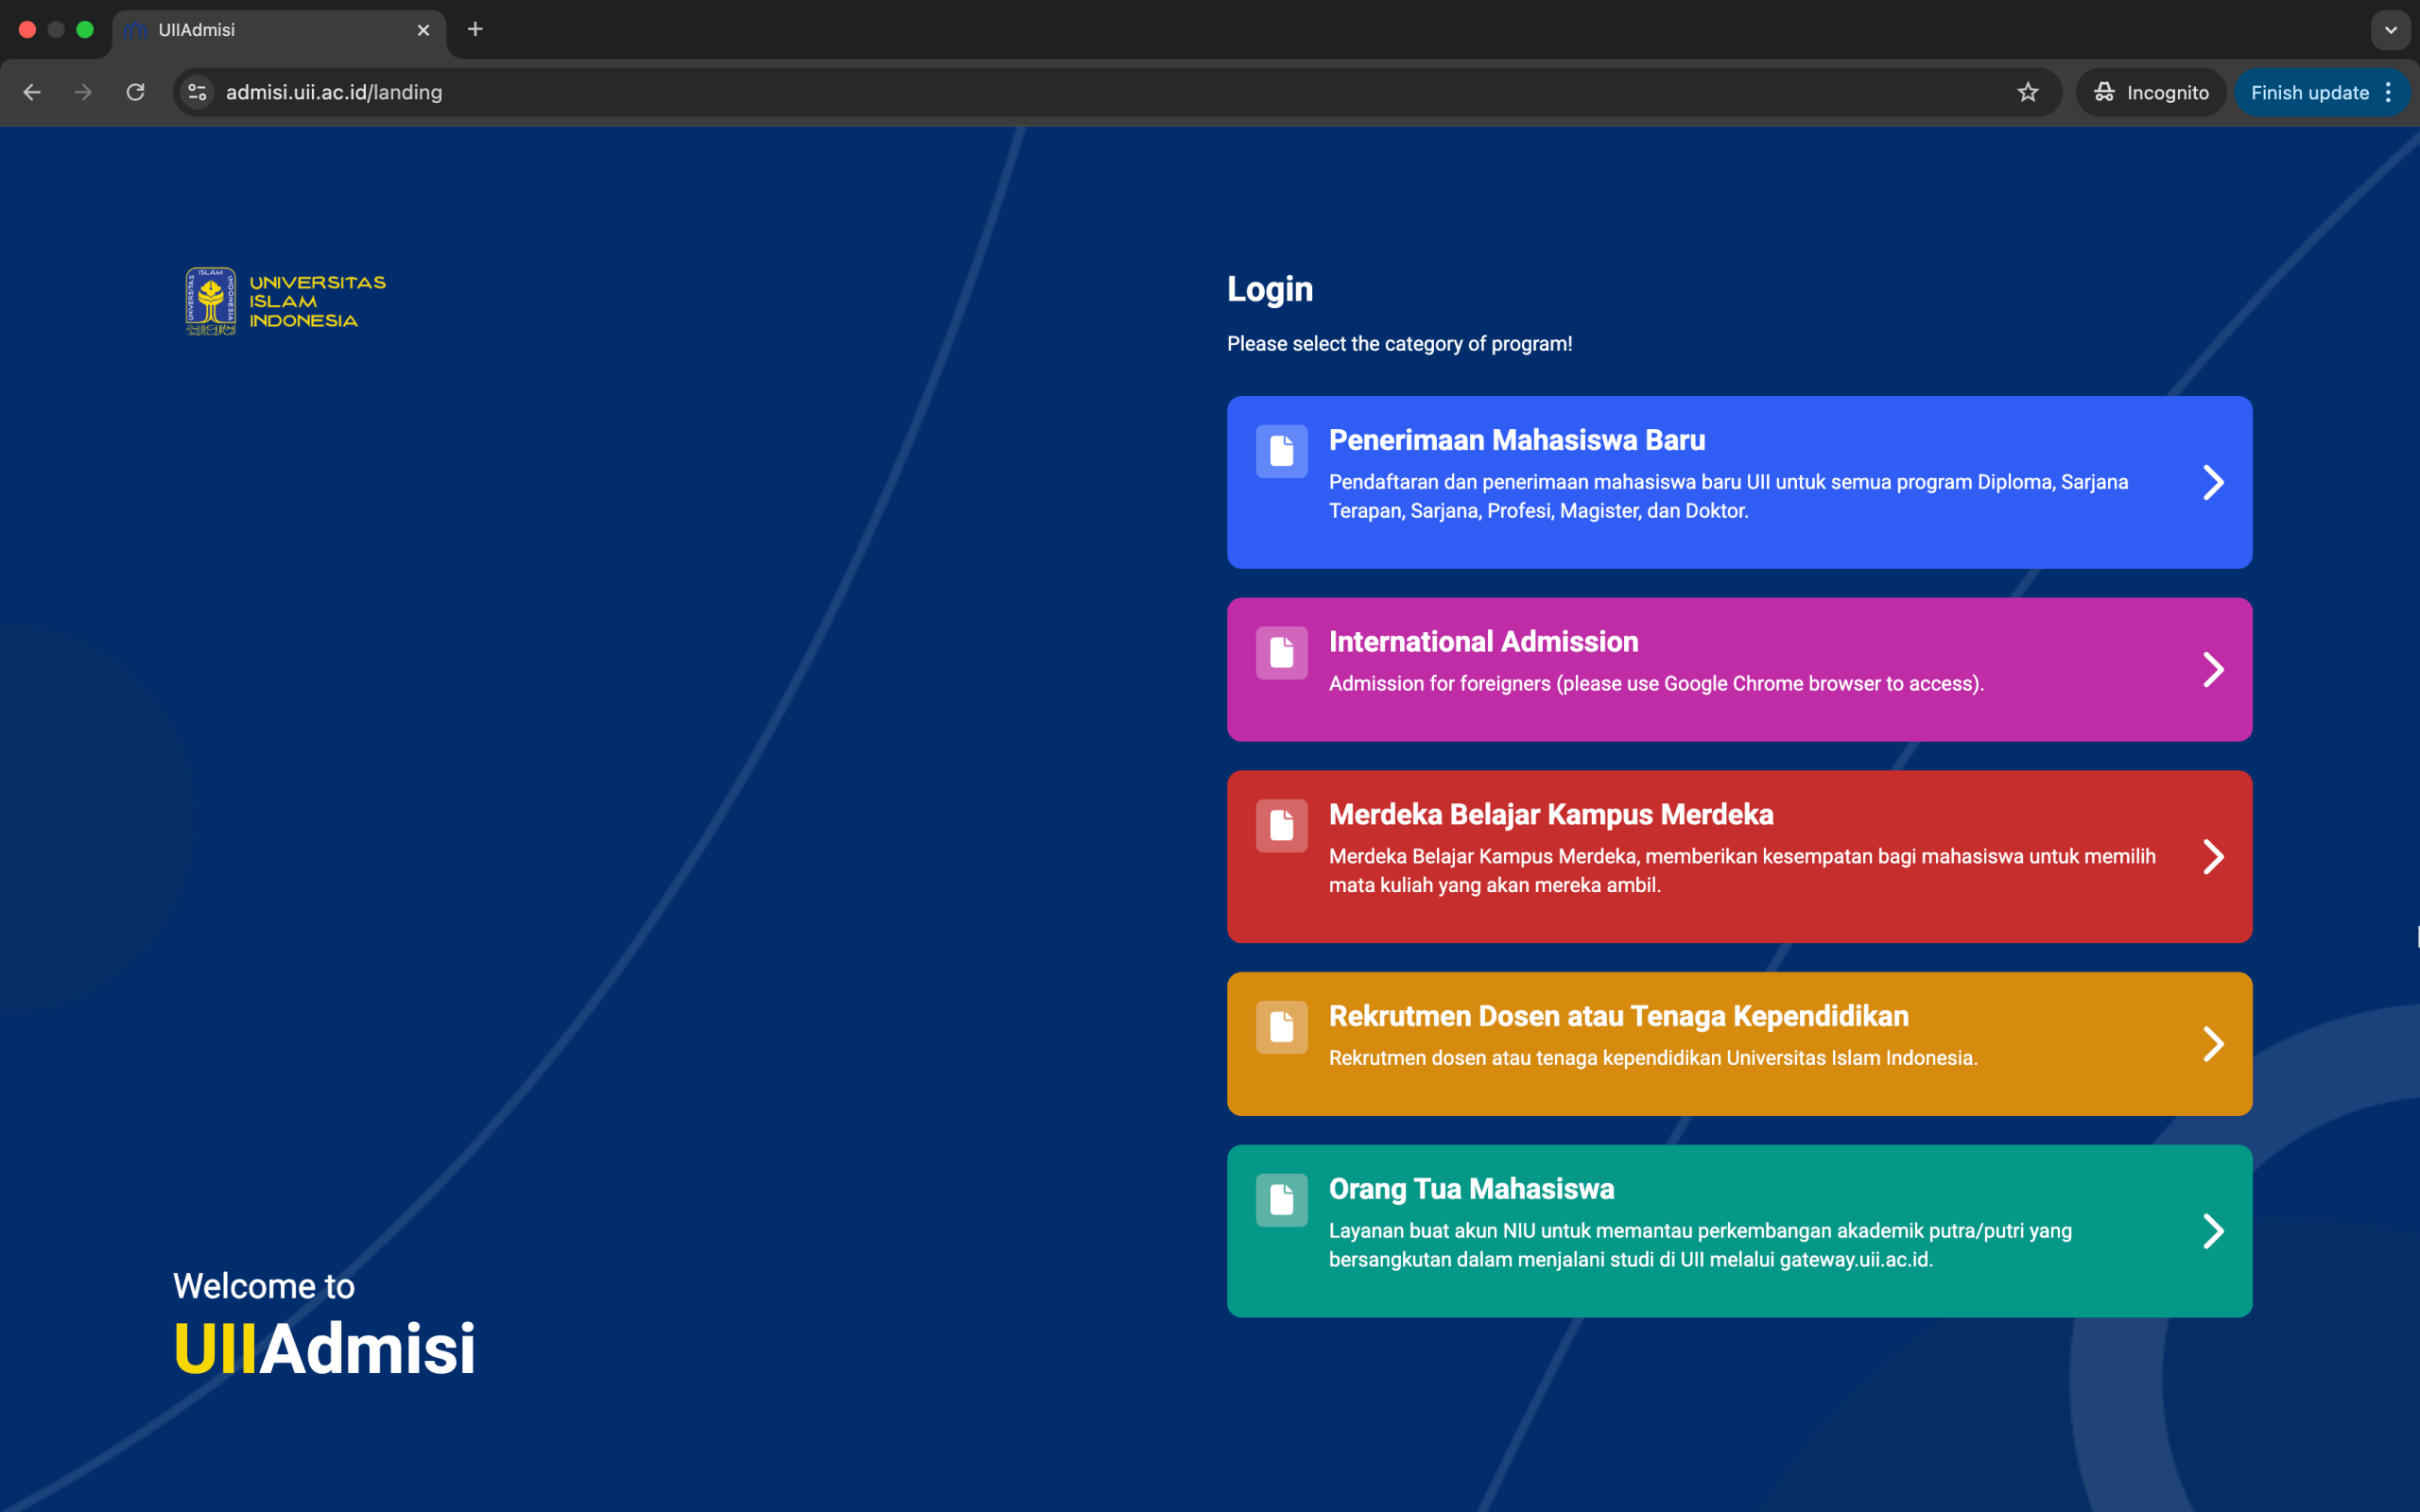Viewport: 2420px width, 1512px height.
Task: Click the document icon on Orang Tua Mahasiswa
Action: click(x=1281, y=1200)
